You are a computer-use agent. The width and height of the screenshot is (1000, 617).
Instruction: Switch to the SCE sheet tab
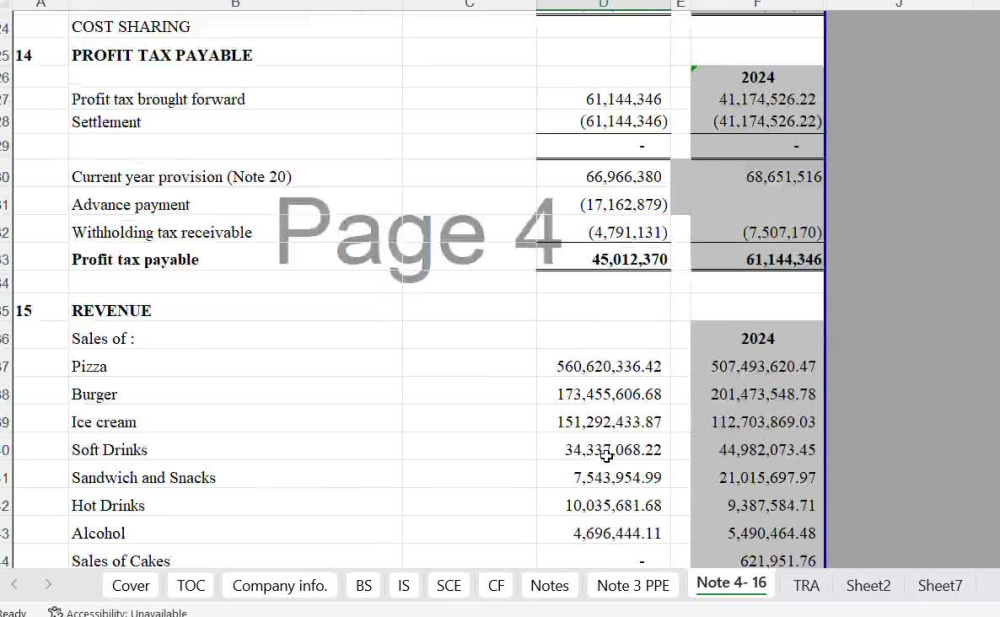(x=448, y=585)
